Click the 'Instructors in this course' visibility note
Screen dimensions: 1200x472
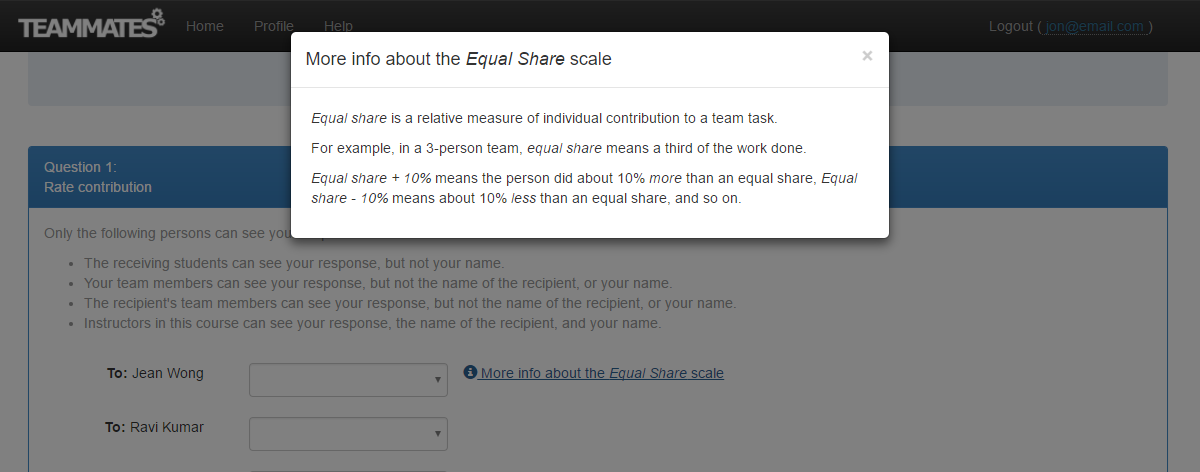click(x=373, y=324)
